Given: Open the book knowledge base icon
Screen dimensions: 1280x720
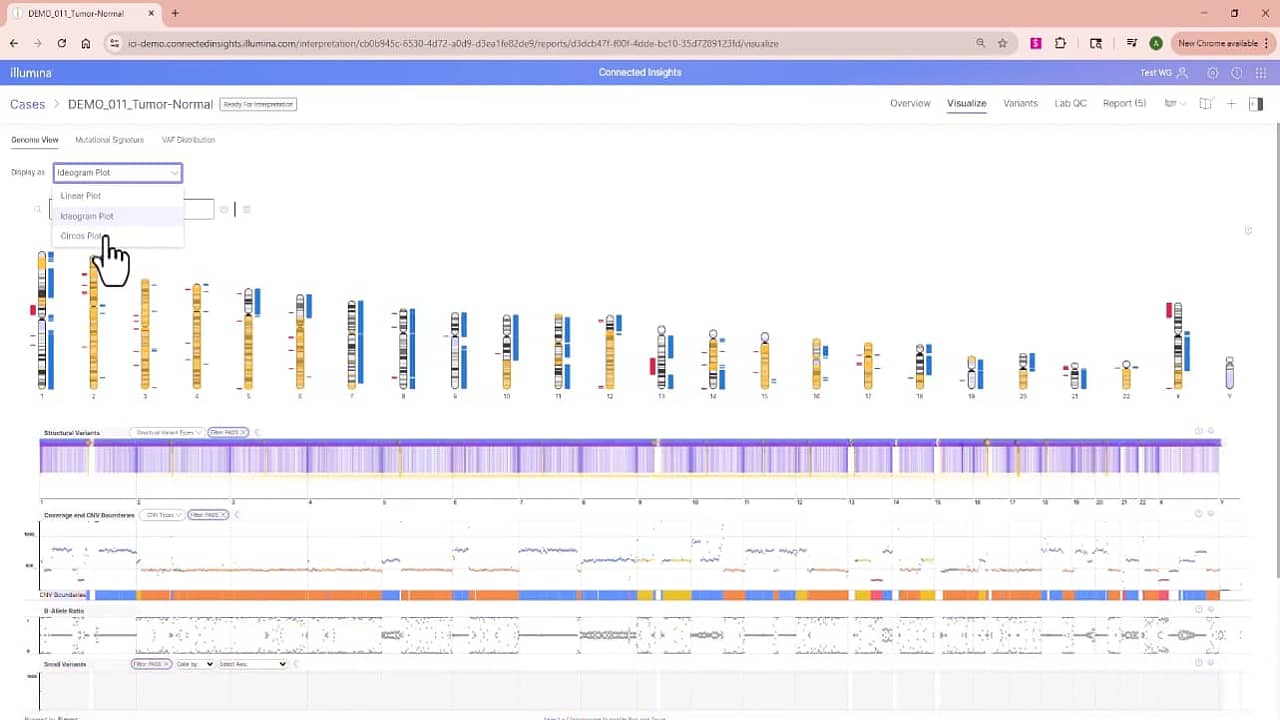Looking at the screenshot, I should click(1206, 104).
